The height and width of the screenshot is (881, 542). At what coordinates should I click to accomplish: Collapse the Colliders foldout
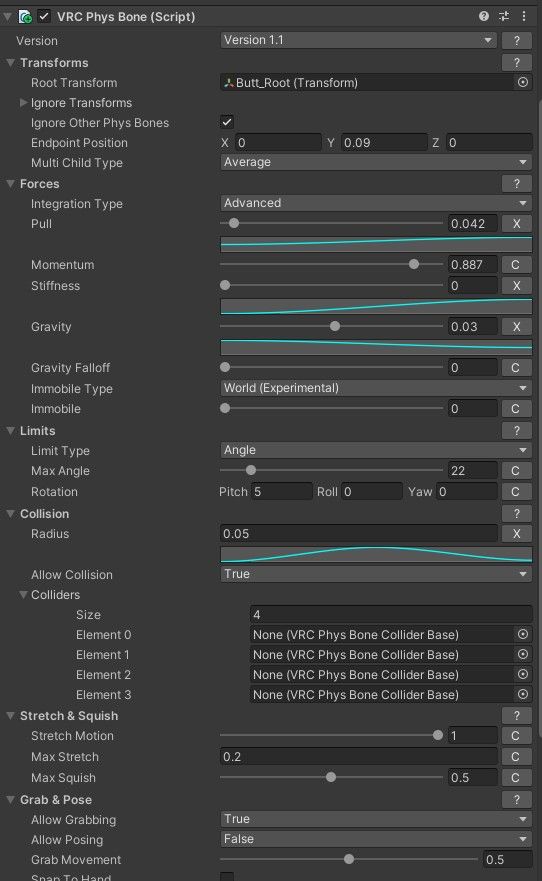[x=24, y=594]
